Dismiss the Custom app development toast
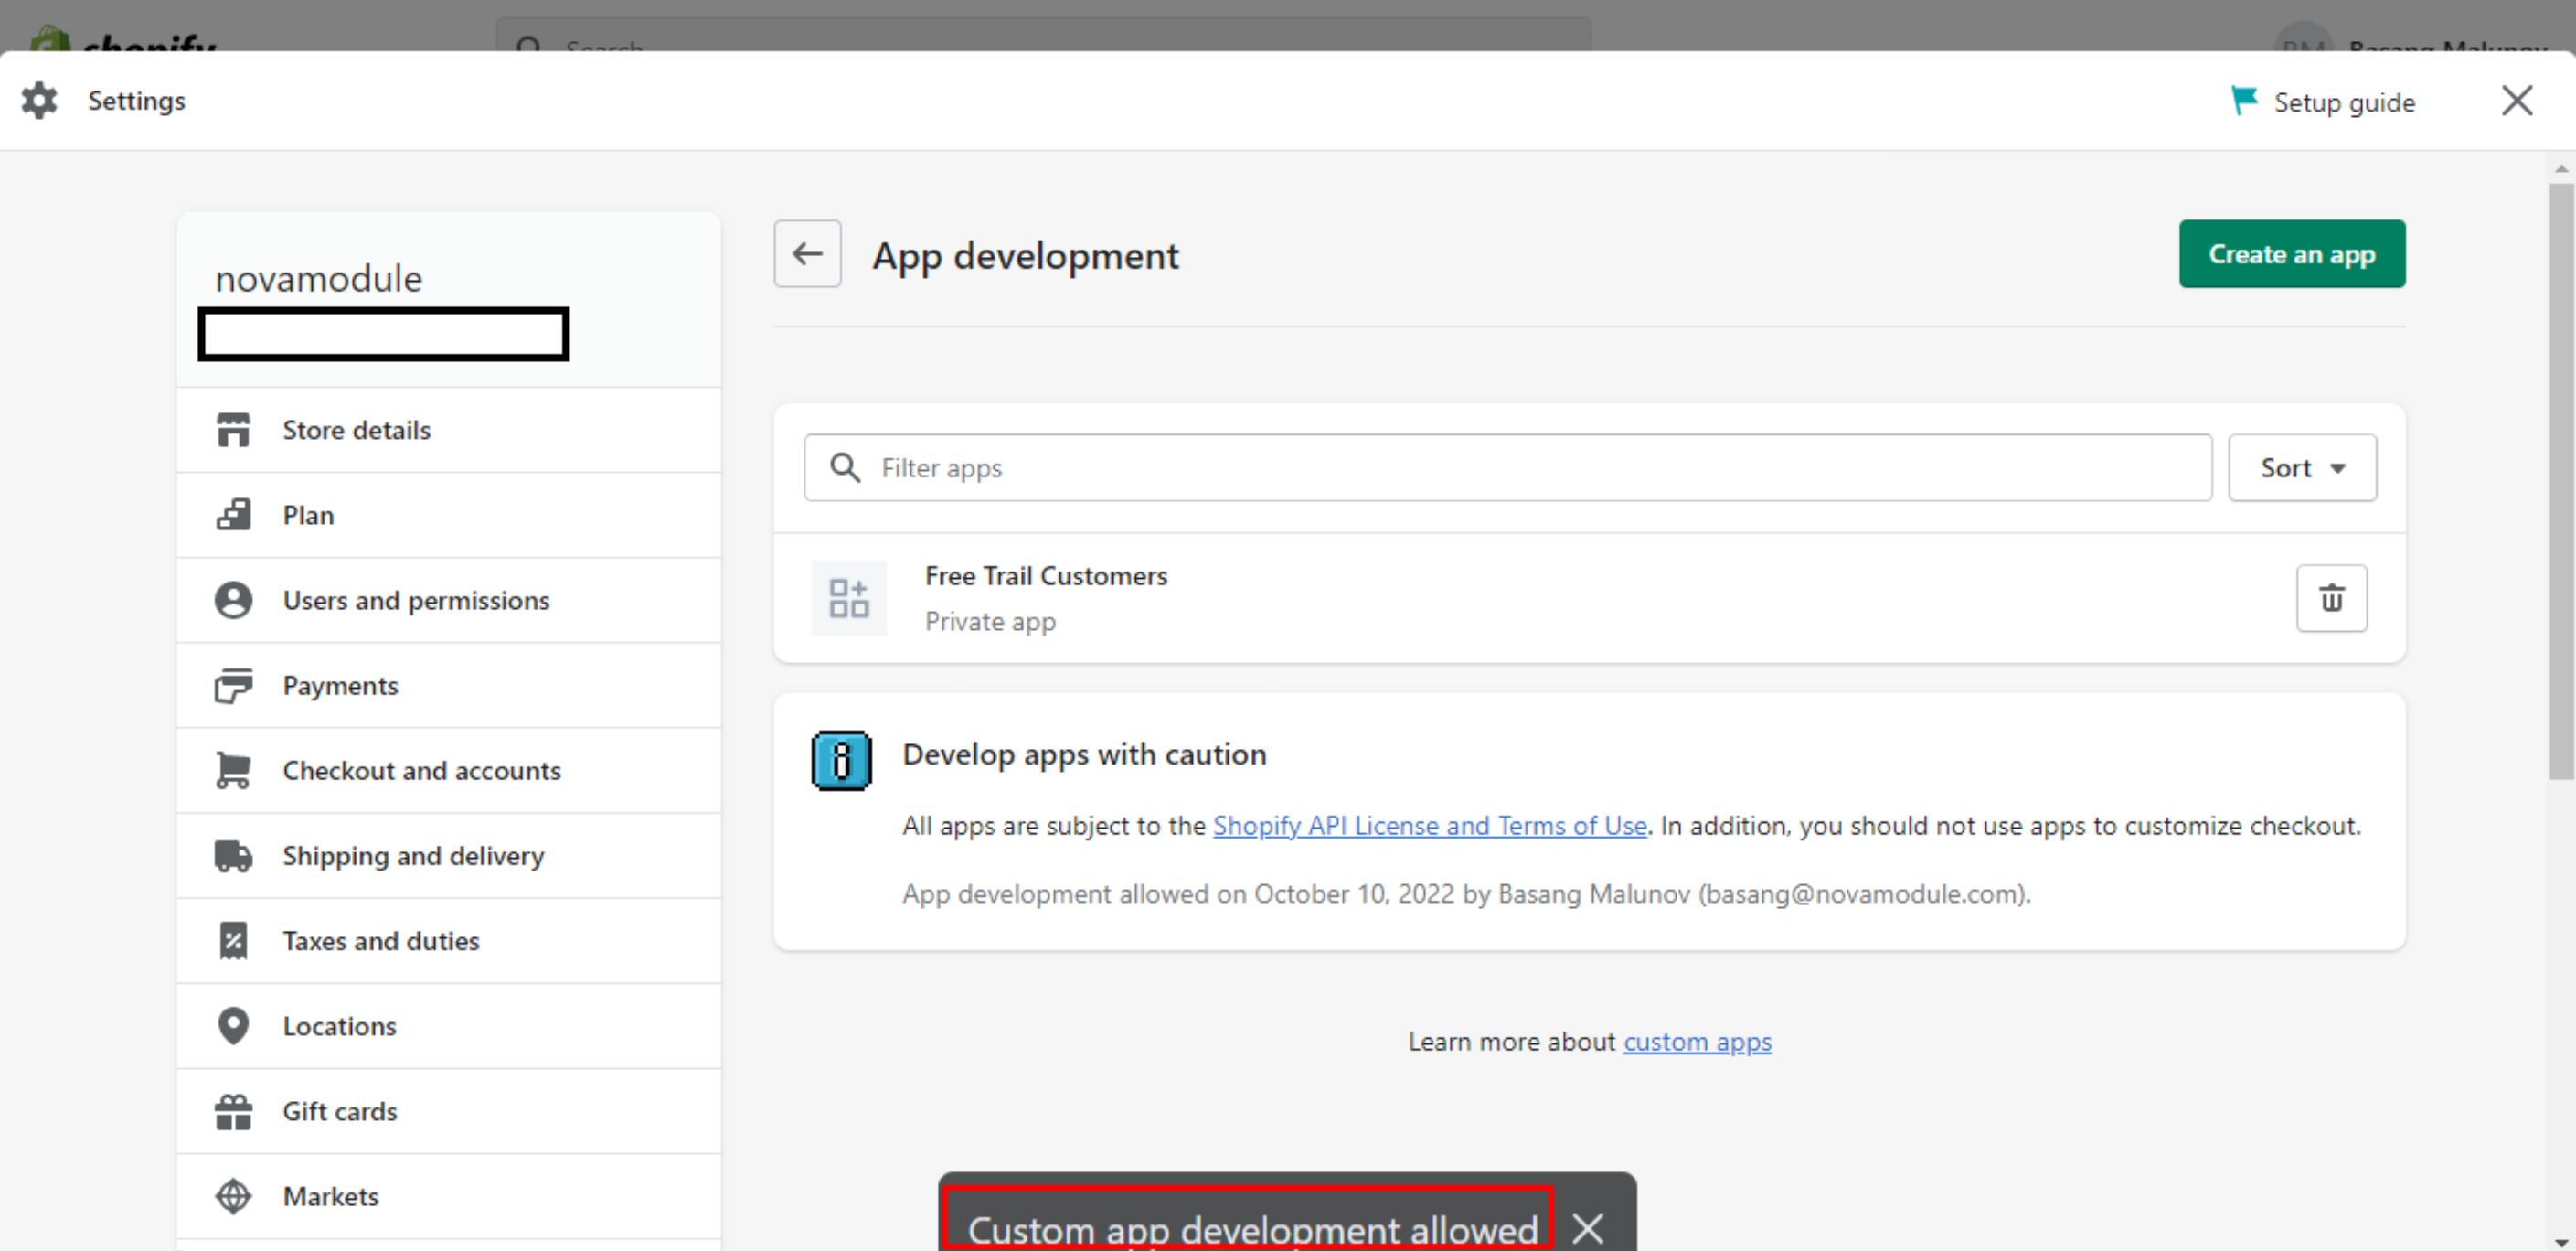Image resolution: width=2576 pixels, height=1251 pixels. coord(1587,1227)
